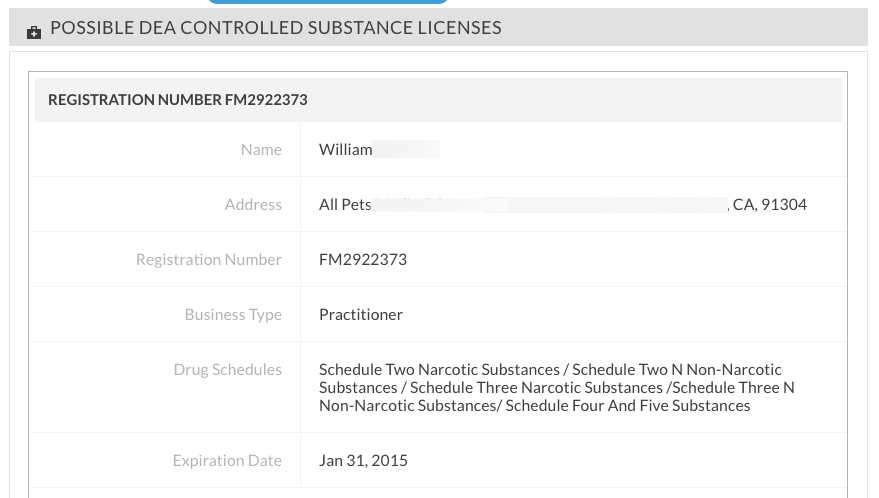Select the Jan 31, 2015 expiration value
This screenshot has height=498, width=879.
[363, 460]
